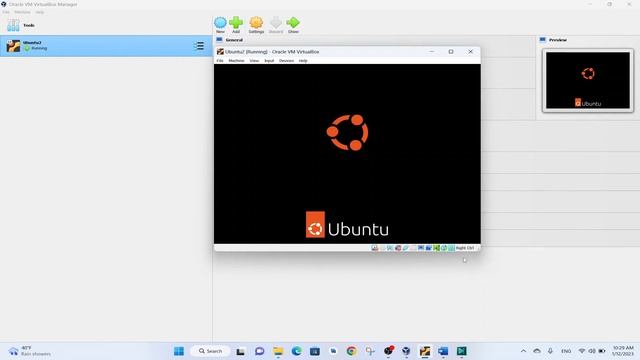Open Help menu of VirtualBox Manager
Image resolution: width=640 pixels, height=360 pixels.
pos(39,12)
